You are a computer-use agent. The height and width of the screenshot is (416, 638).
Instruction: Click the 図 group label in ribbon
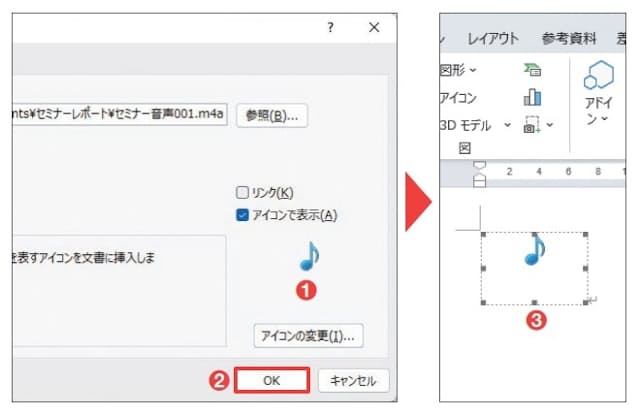tap(465, 148)
